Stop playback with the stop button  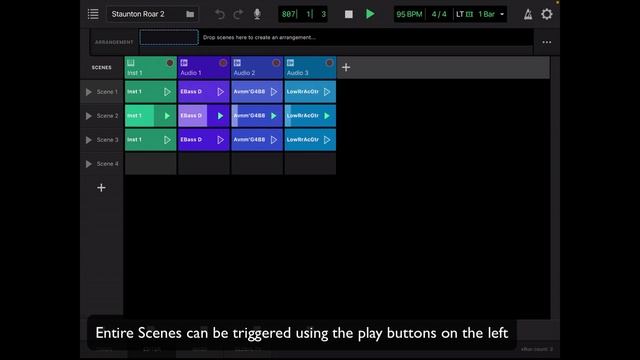point(349,14)
